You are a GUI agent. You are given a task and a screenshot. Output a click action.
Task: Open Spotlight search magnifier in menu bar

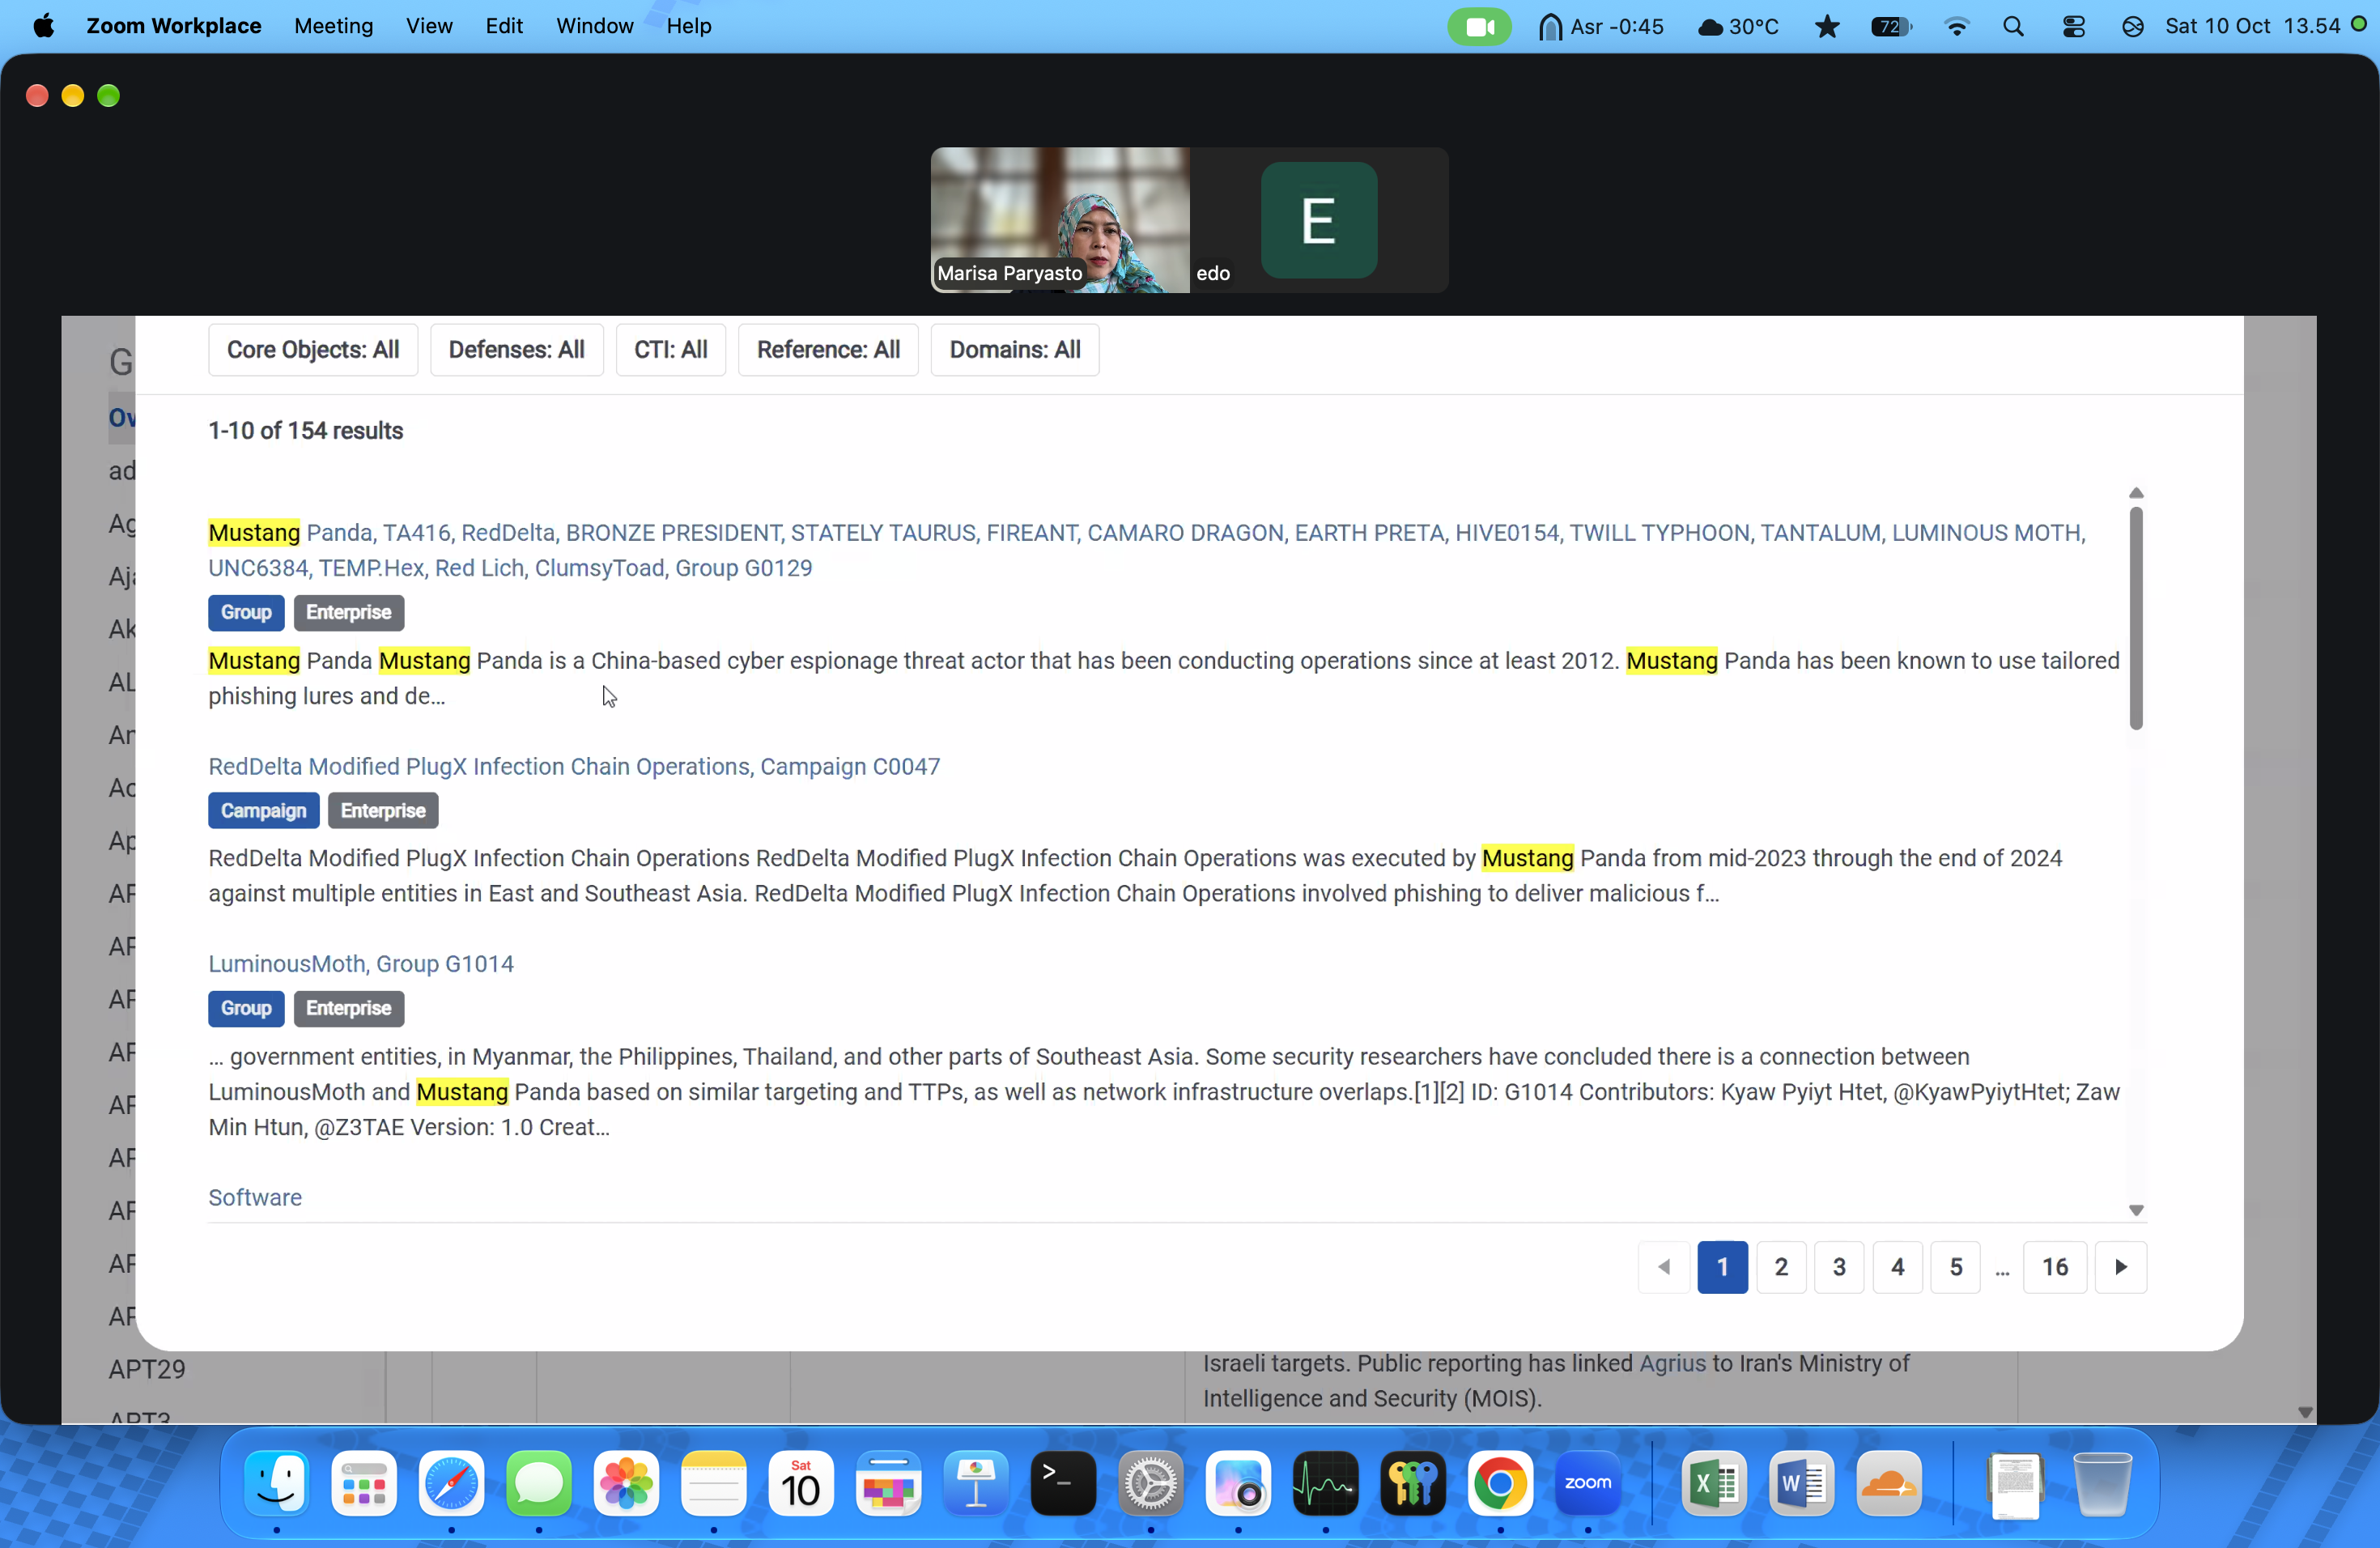(2014, 26)
